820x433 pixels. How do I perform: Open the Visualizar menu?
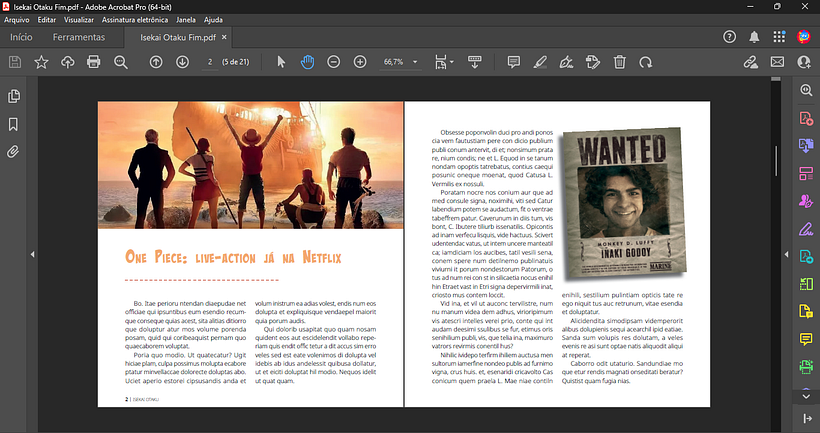click(79, 20)
